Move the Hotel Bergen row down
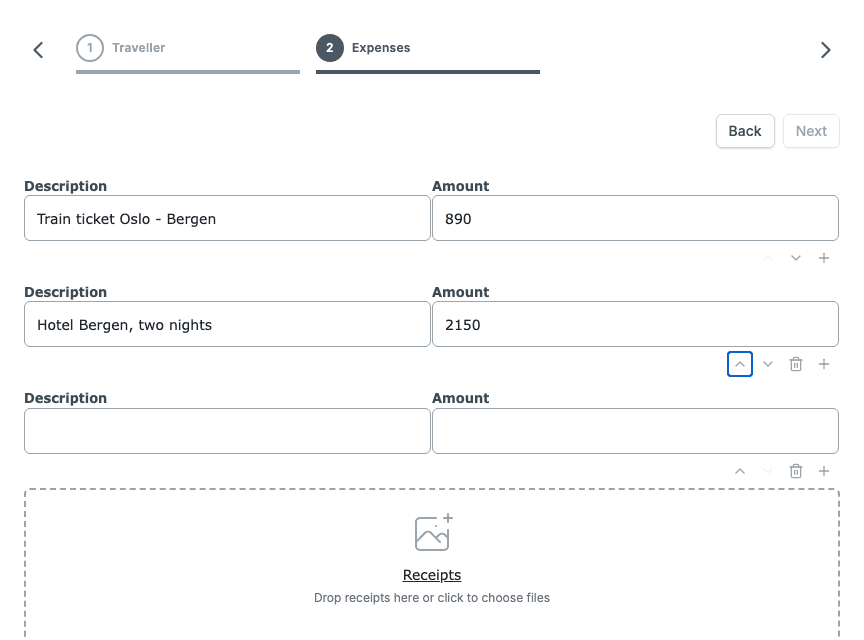864x640 pixels. click(x=768, y=364)
